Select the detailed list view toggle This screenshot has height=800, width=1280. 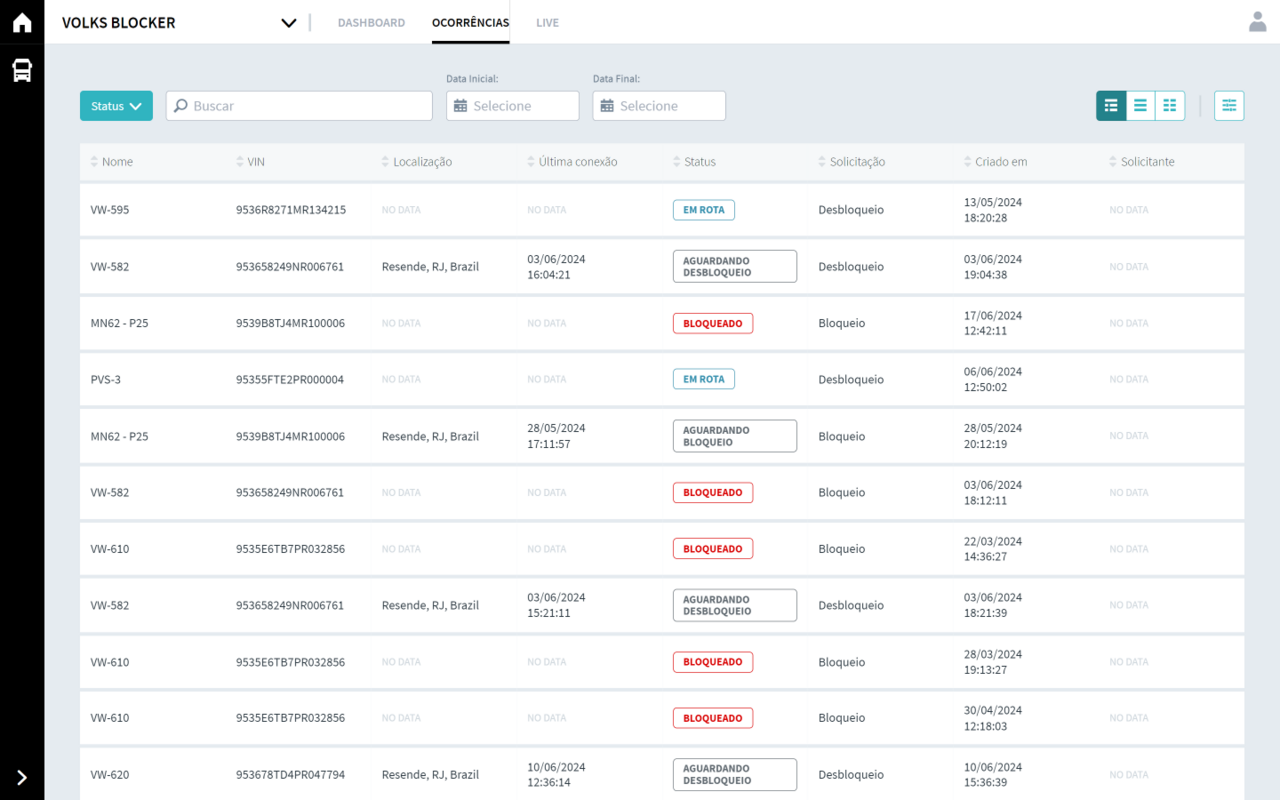click(x=1111, y=106)
